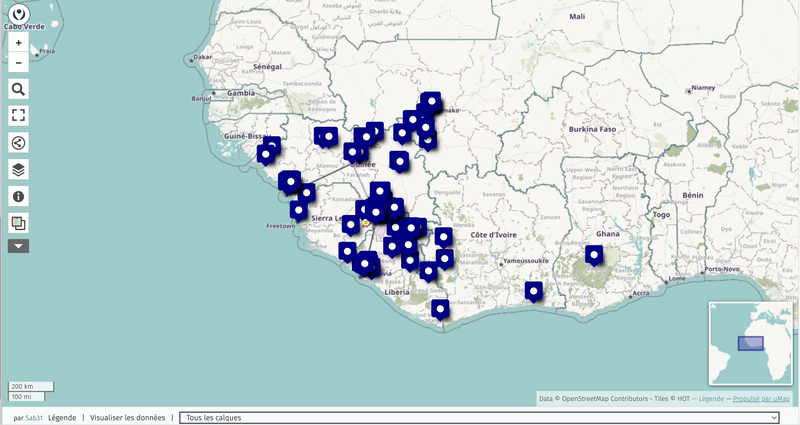Click 'Propulsé par uMap' attribution link
This screenshot has width=800, height=425.
tap(761, 399)
